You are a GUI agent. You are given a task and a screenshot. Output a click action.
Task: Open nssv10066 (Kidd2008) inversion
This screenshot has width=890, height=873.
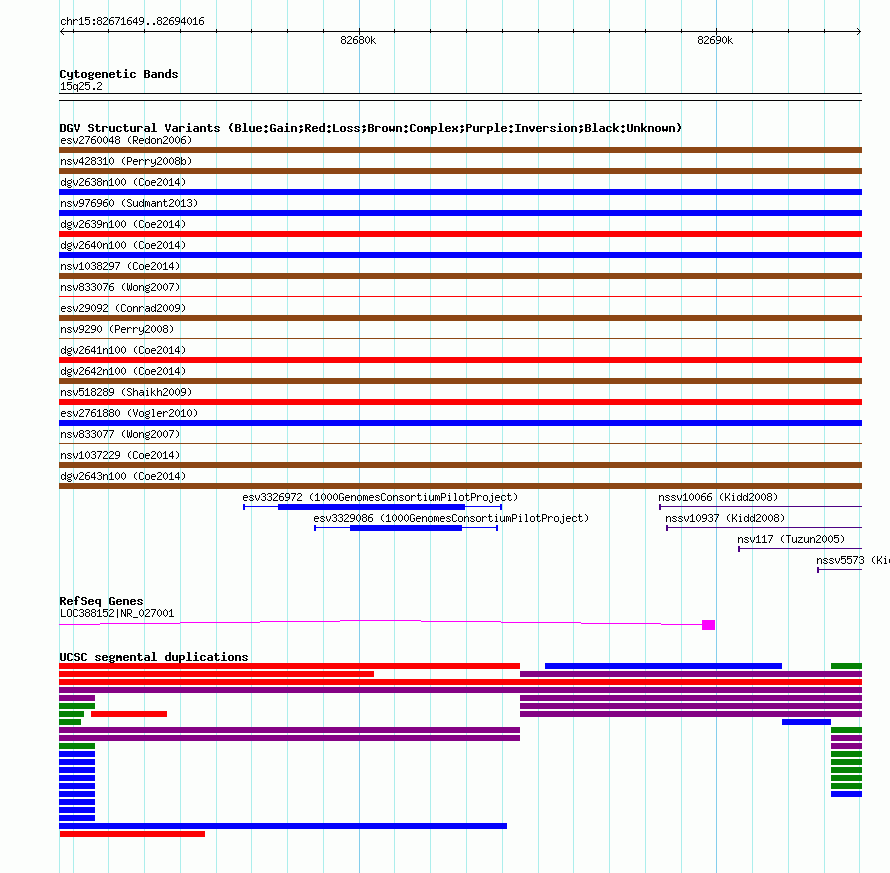[x=718, y=497]
